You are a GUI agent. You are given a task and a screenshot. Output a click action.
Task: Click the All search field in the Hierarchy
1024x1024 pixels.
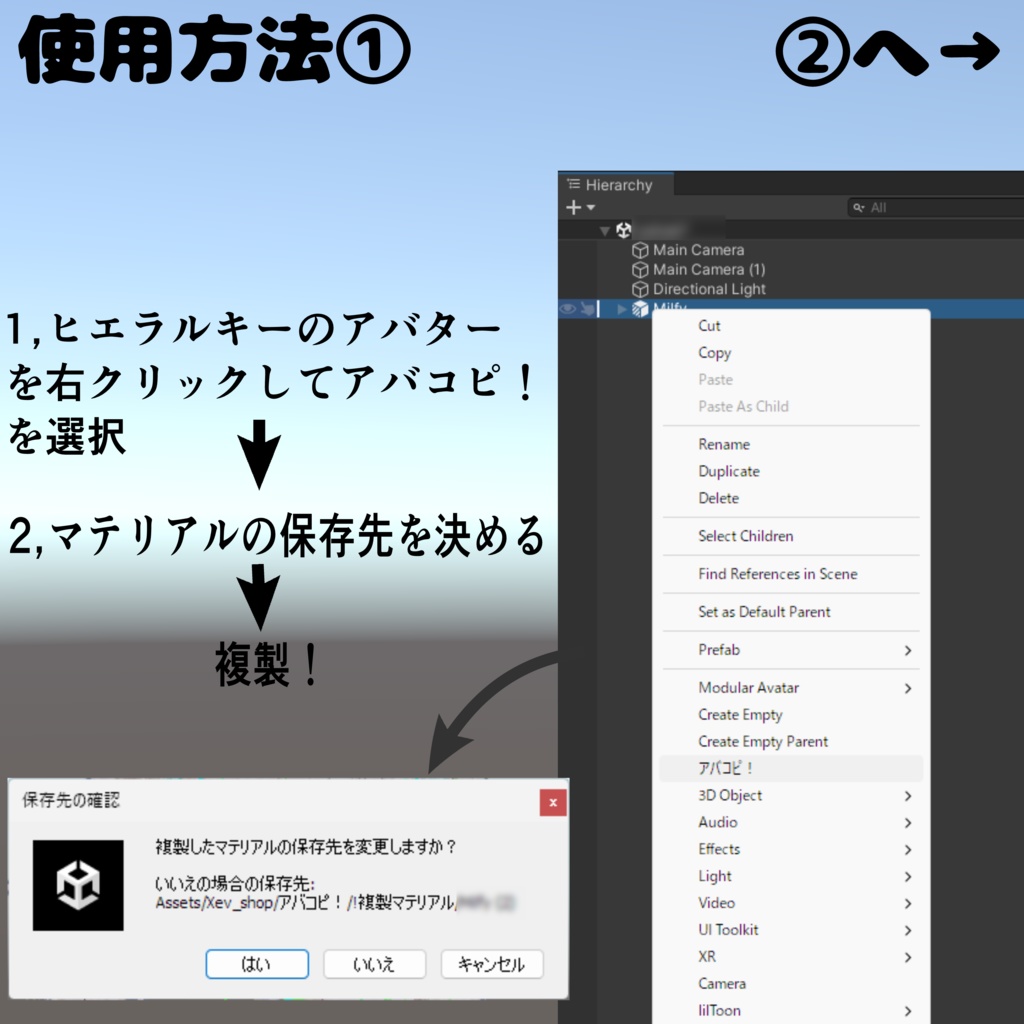(x=930, y=208)
